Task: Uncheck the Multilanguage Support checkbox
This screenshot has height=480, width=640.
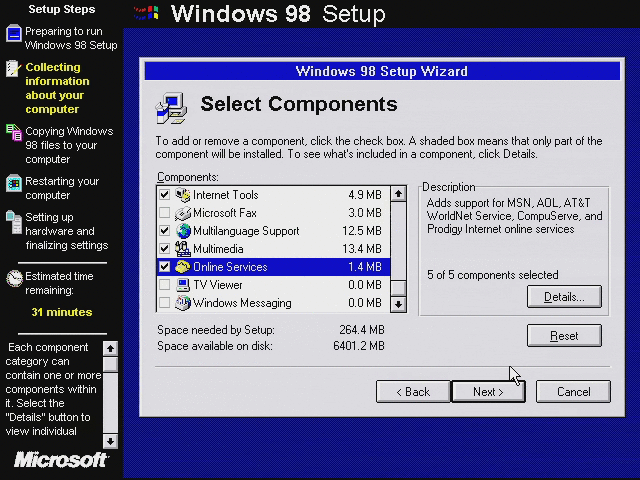Action: click(x=164, y=231)
